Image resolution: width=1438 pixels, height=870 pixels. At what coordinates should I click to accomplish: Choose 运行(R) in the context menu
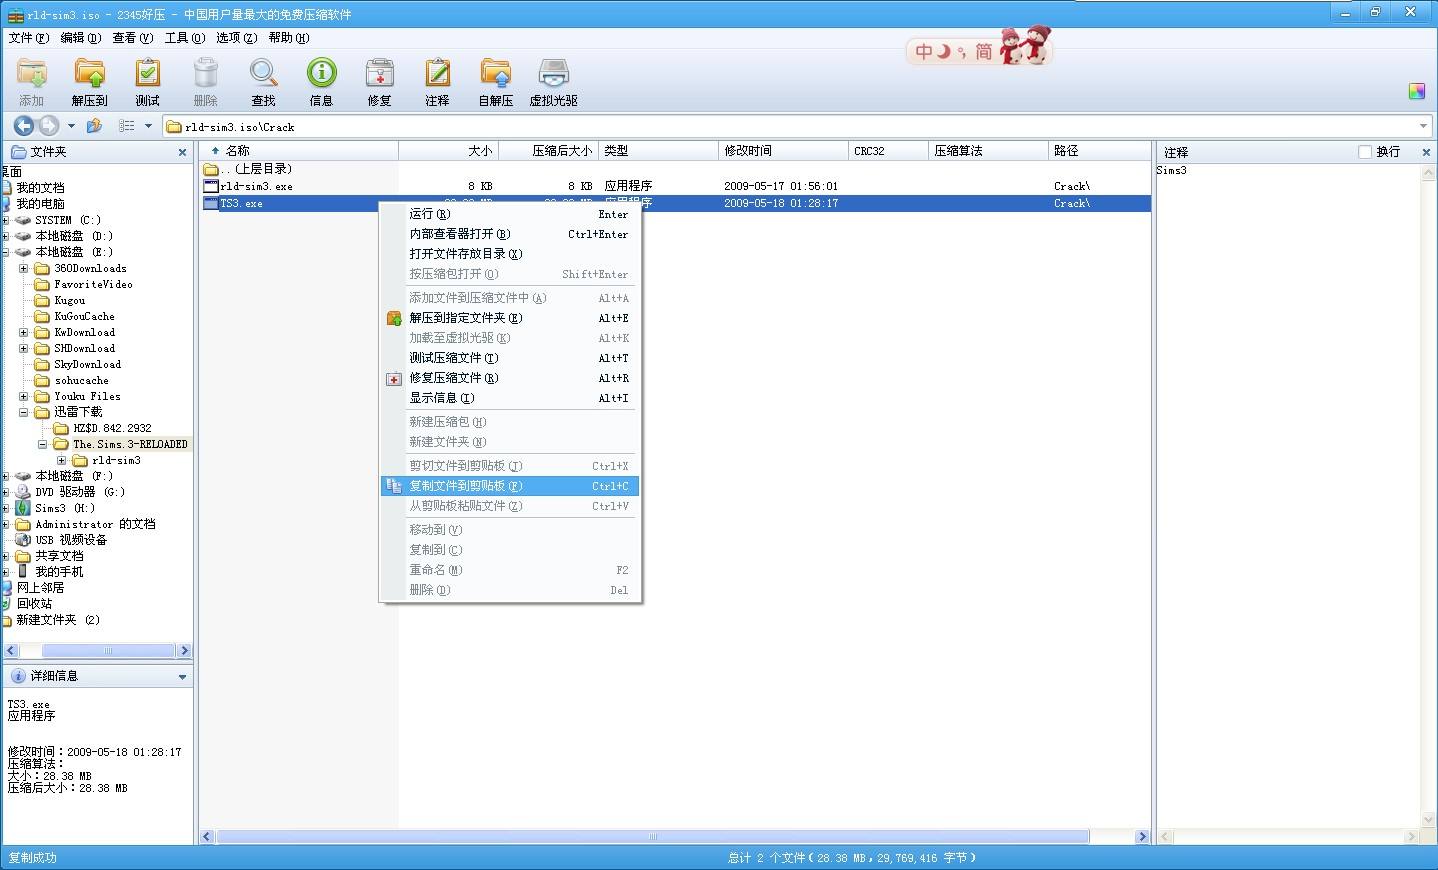(510, 214)
